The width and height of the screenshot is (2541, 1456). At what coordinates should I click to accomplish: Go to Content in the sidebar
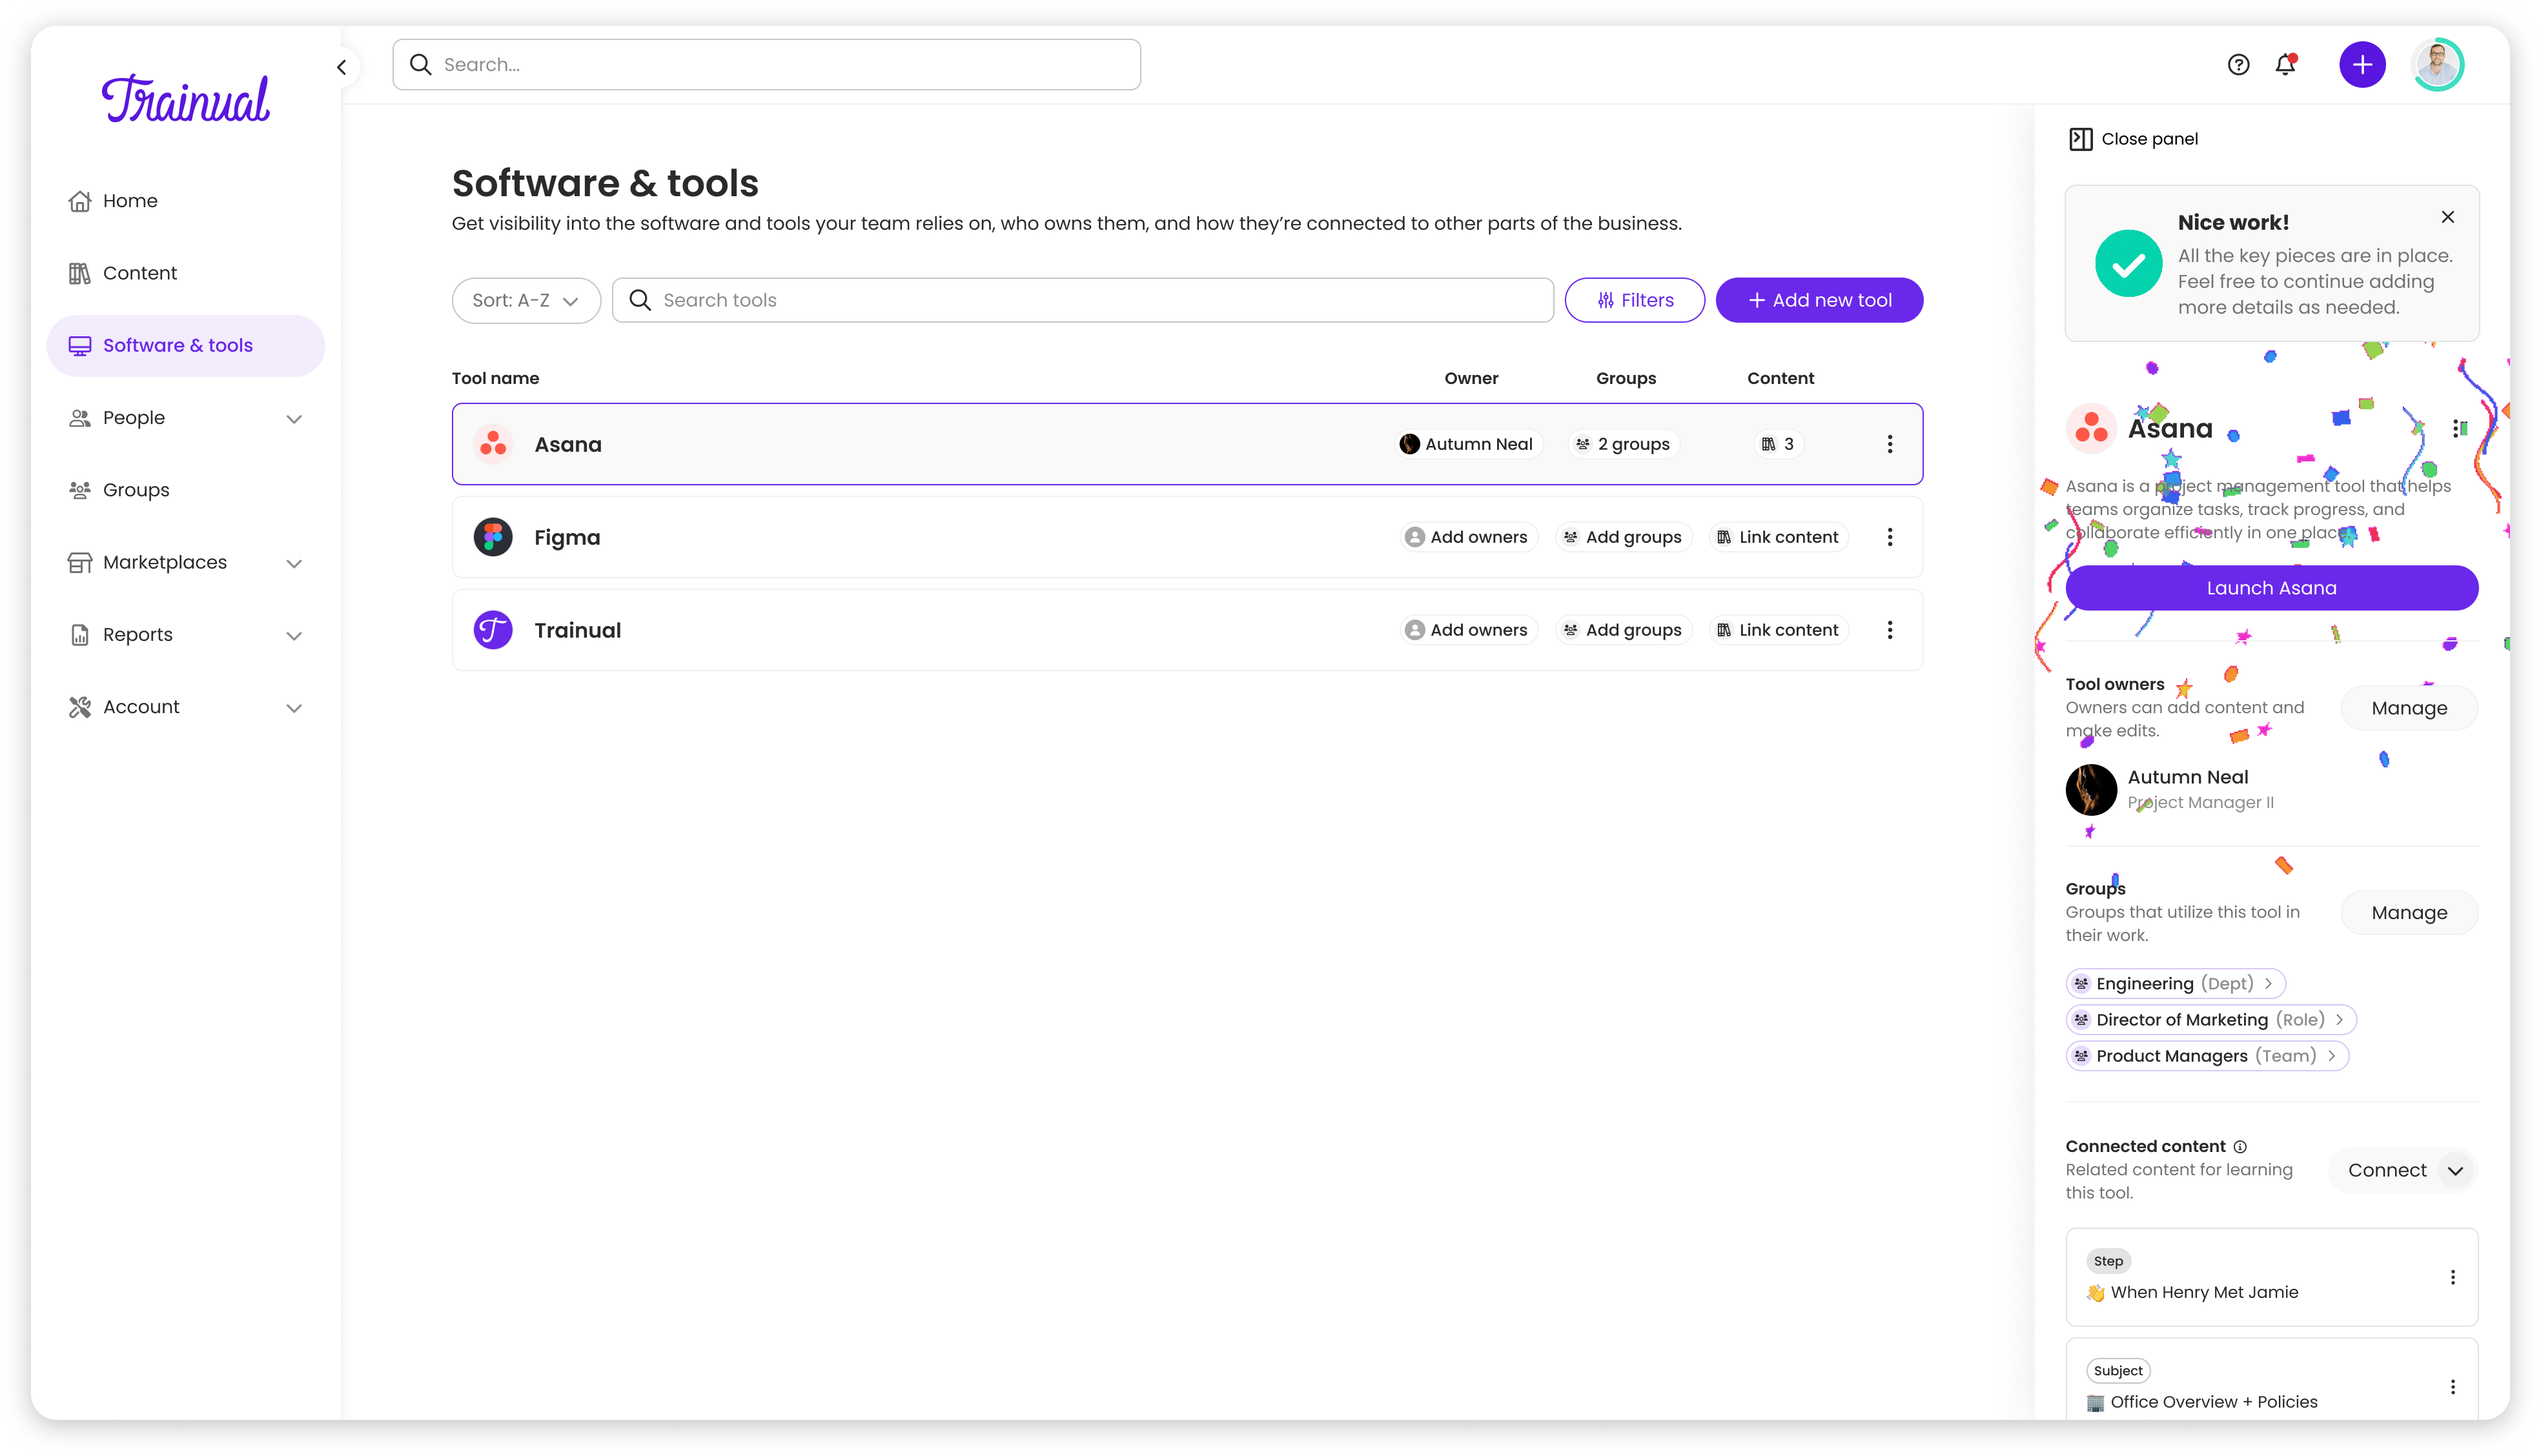pos(139,273)
